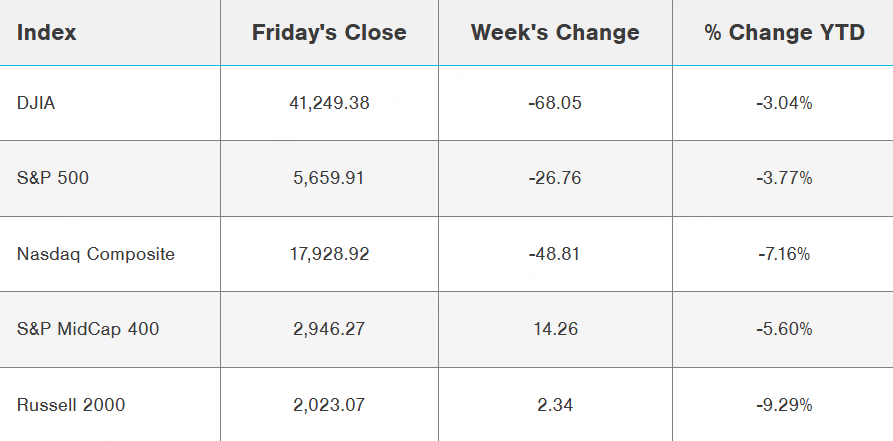Click S&P 500 closing value 5,659.91
This screenshot has height=441, width=893.
click(329, 178)
